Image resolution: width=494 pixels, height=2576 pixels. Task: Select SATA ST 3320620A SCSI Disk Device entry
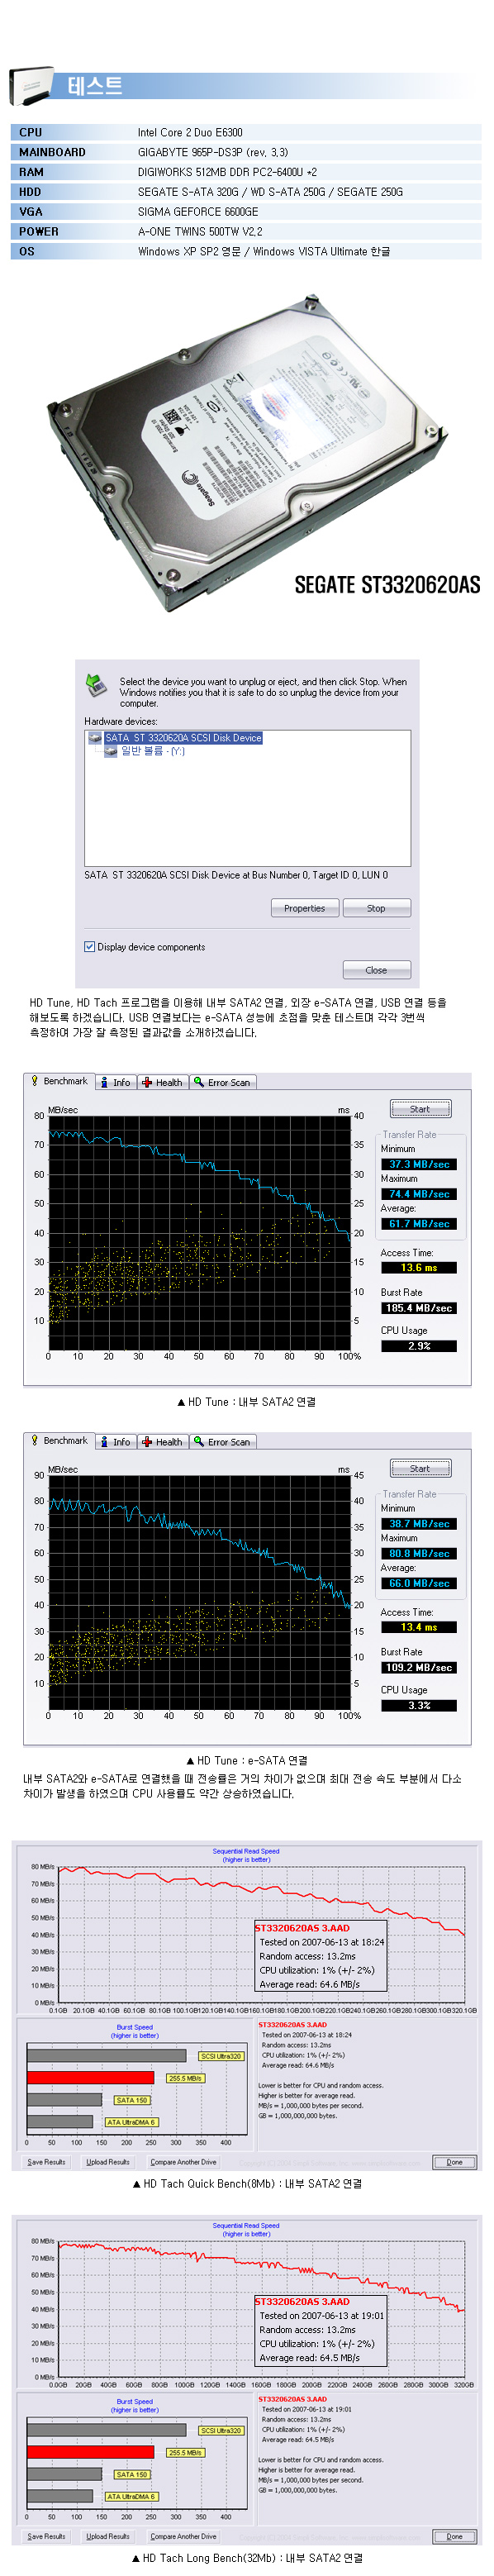click(183, 738)
